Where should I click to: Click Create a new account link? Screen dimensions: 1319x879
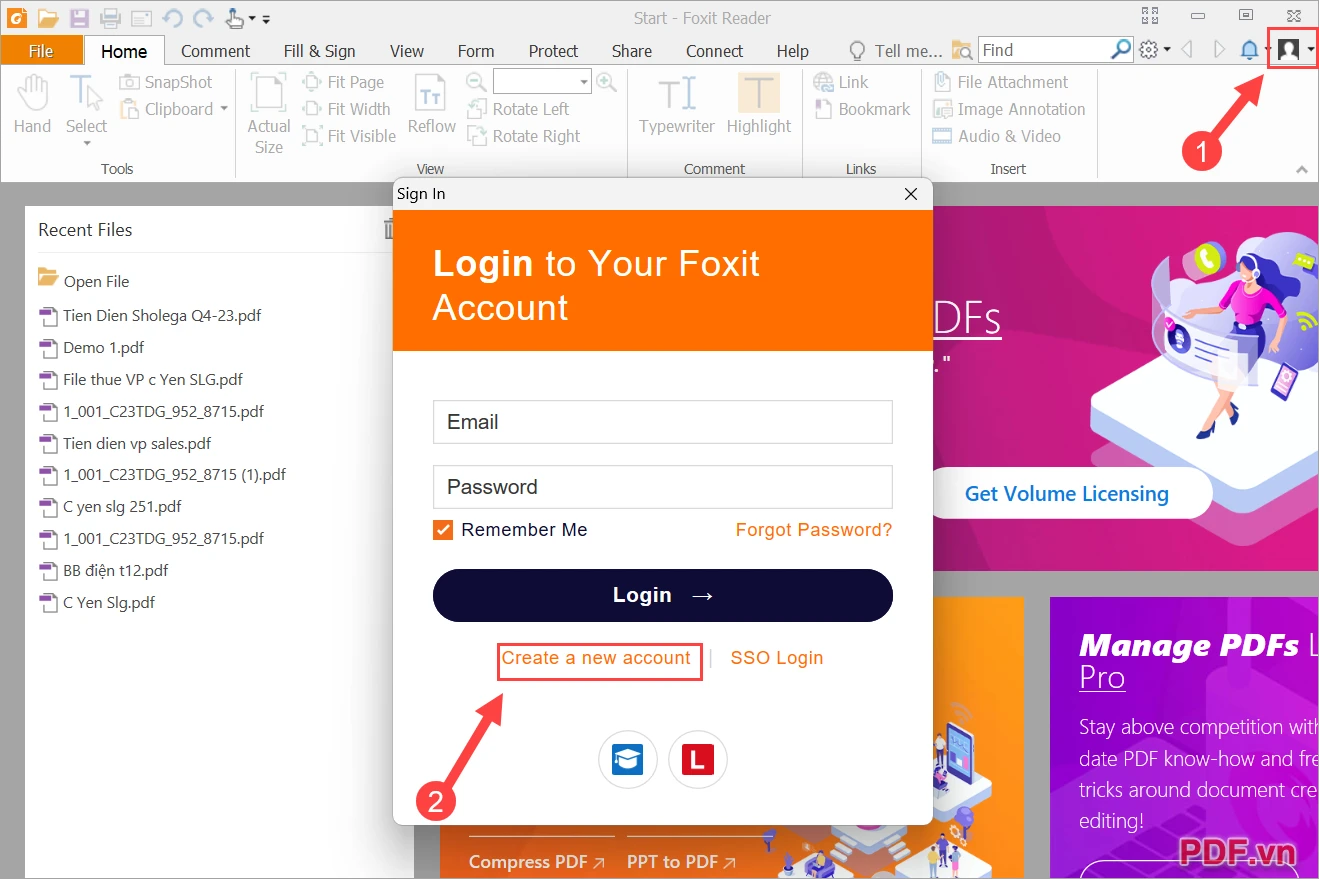tap(596, 658)
